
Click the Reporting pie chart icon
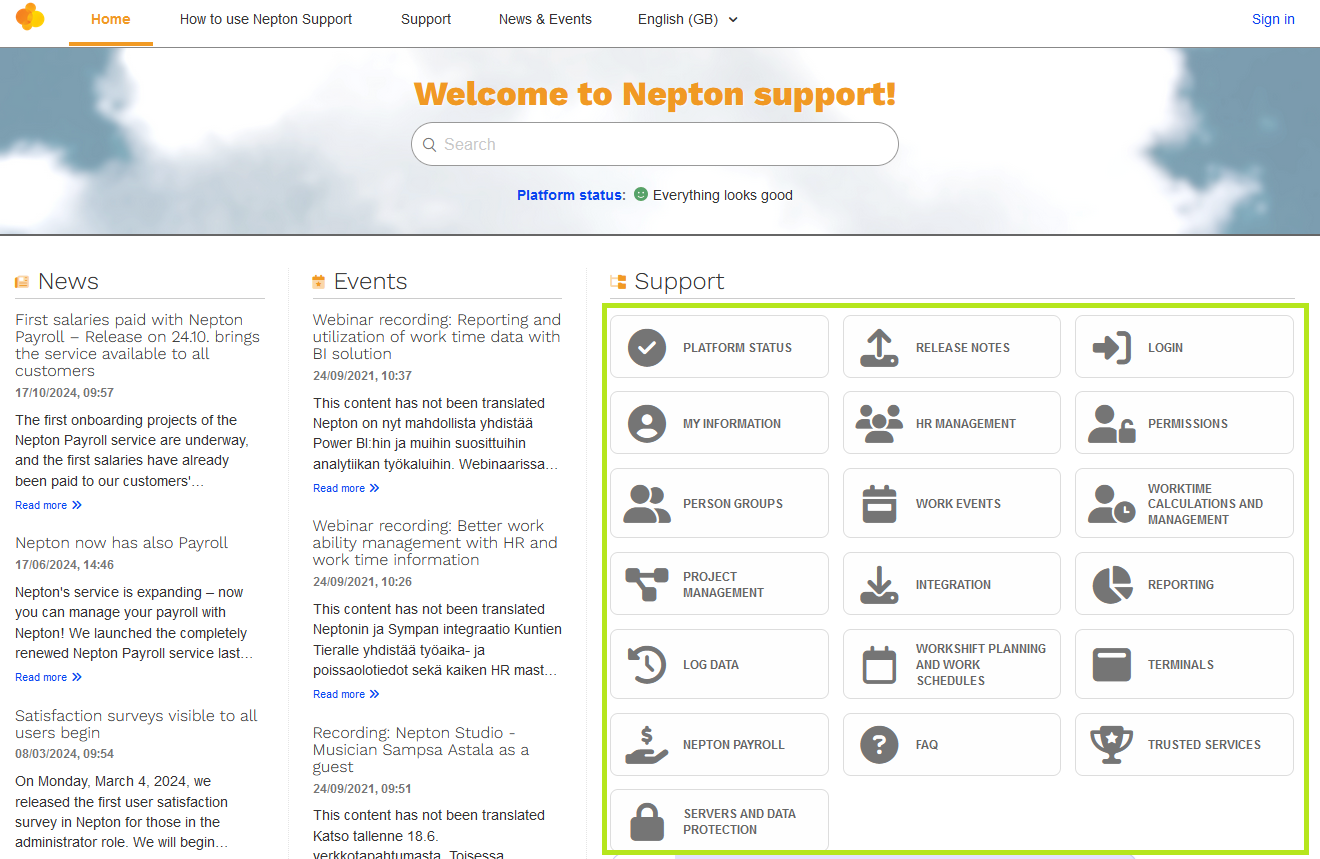(x=1111, y=585)
